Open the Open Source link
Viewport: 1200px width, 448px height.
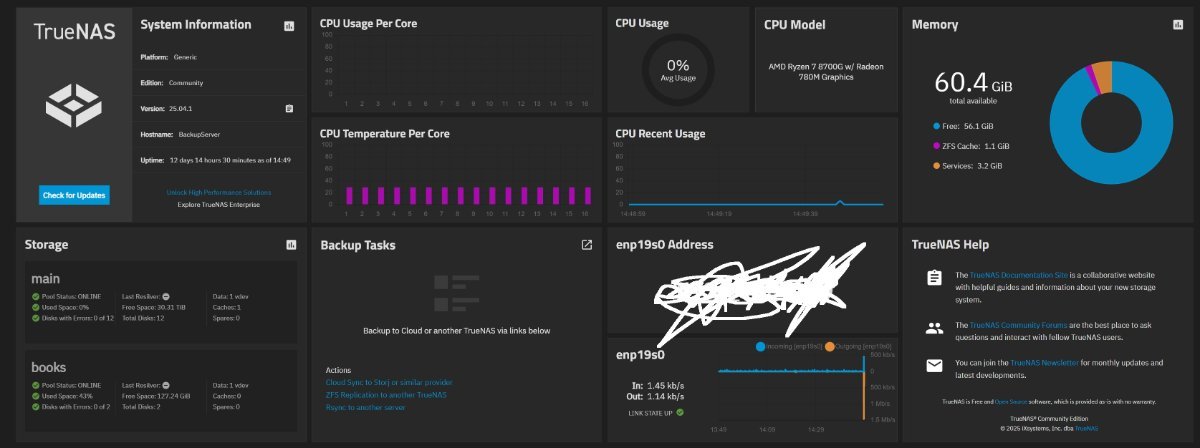[x=1011, y=401]
